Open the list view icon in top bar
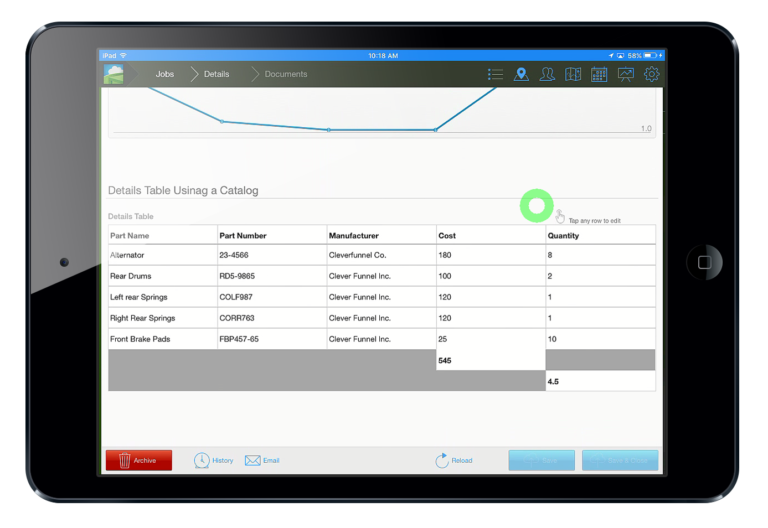This screenshot has width=768, height=528. click(495, 74)
